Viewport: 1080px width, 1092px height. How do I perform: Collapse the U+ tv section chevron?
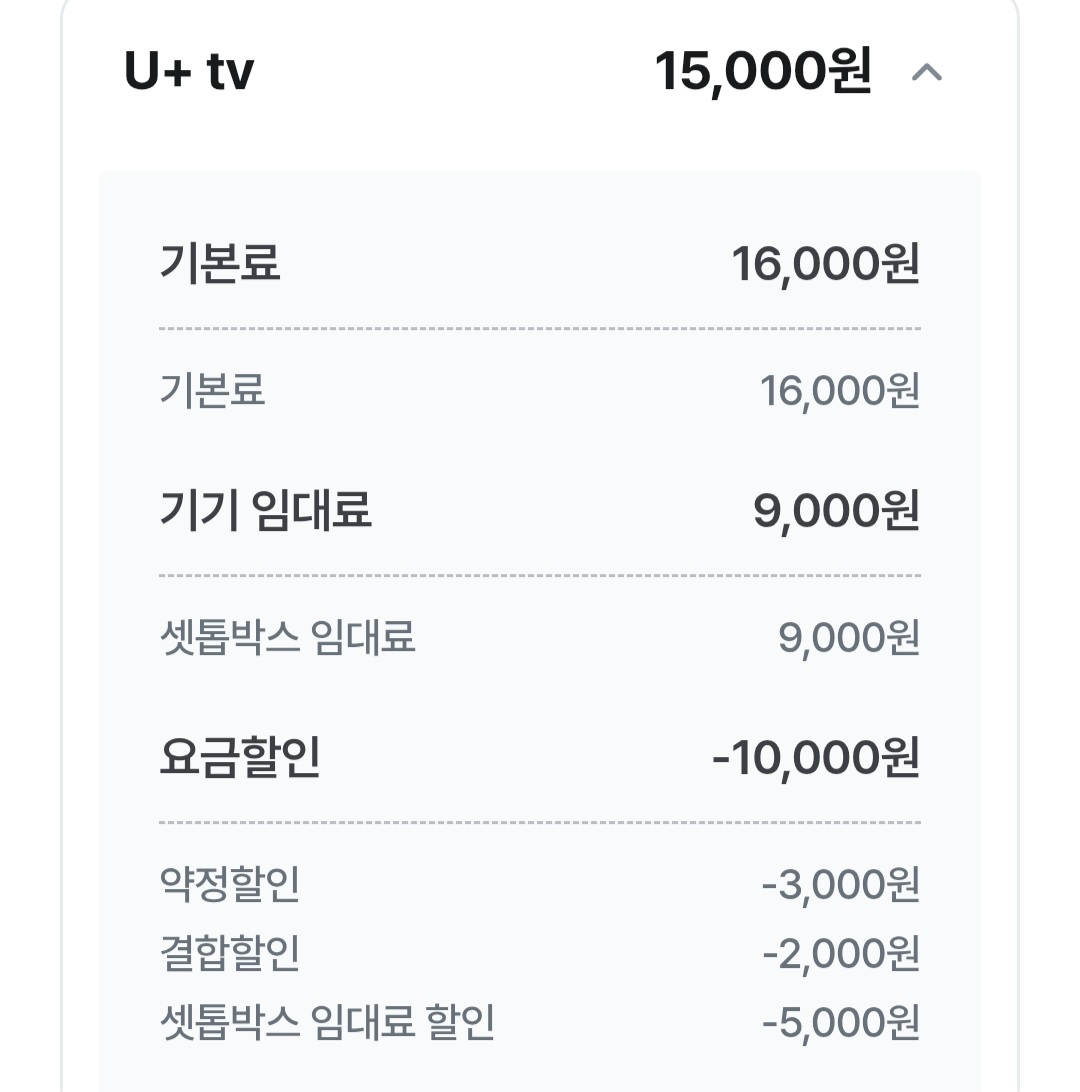[927, 73]
